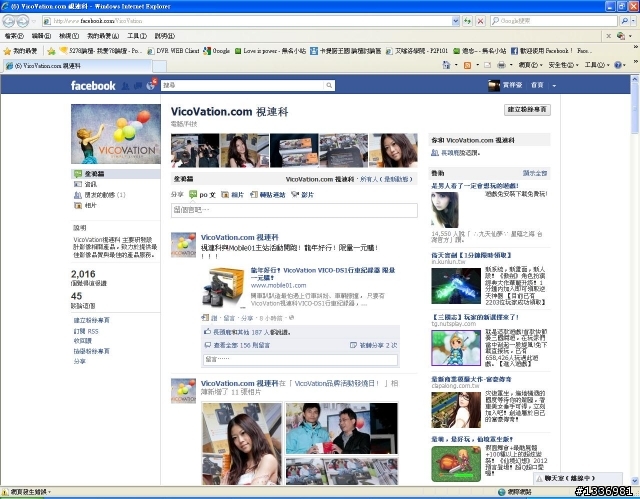
Task: Click the browser Back arrow button
Action: 9,21
